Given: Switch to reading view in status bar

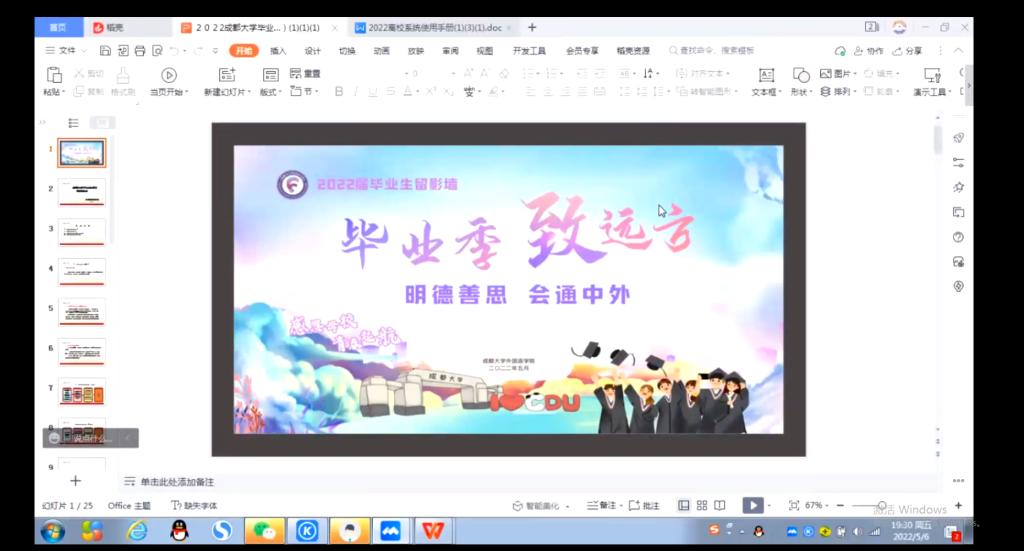Looking at the screenshot, I should [x=720, y=506].
